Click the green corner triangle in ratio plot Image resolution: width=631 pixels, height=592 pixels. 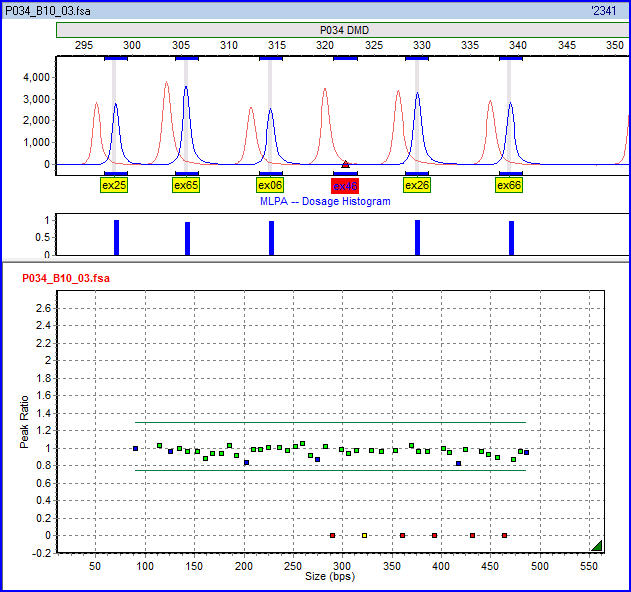596,545
